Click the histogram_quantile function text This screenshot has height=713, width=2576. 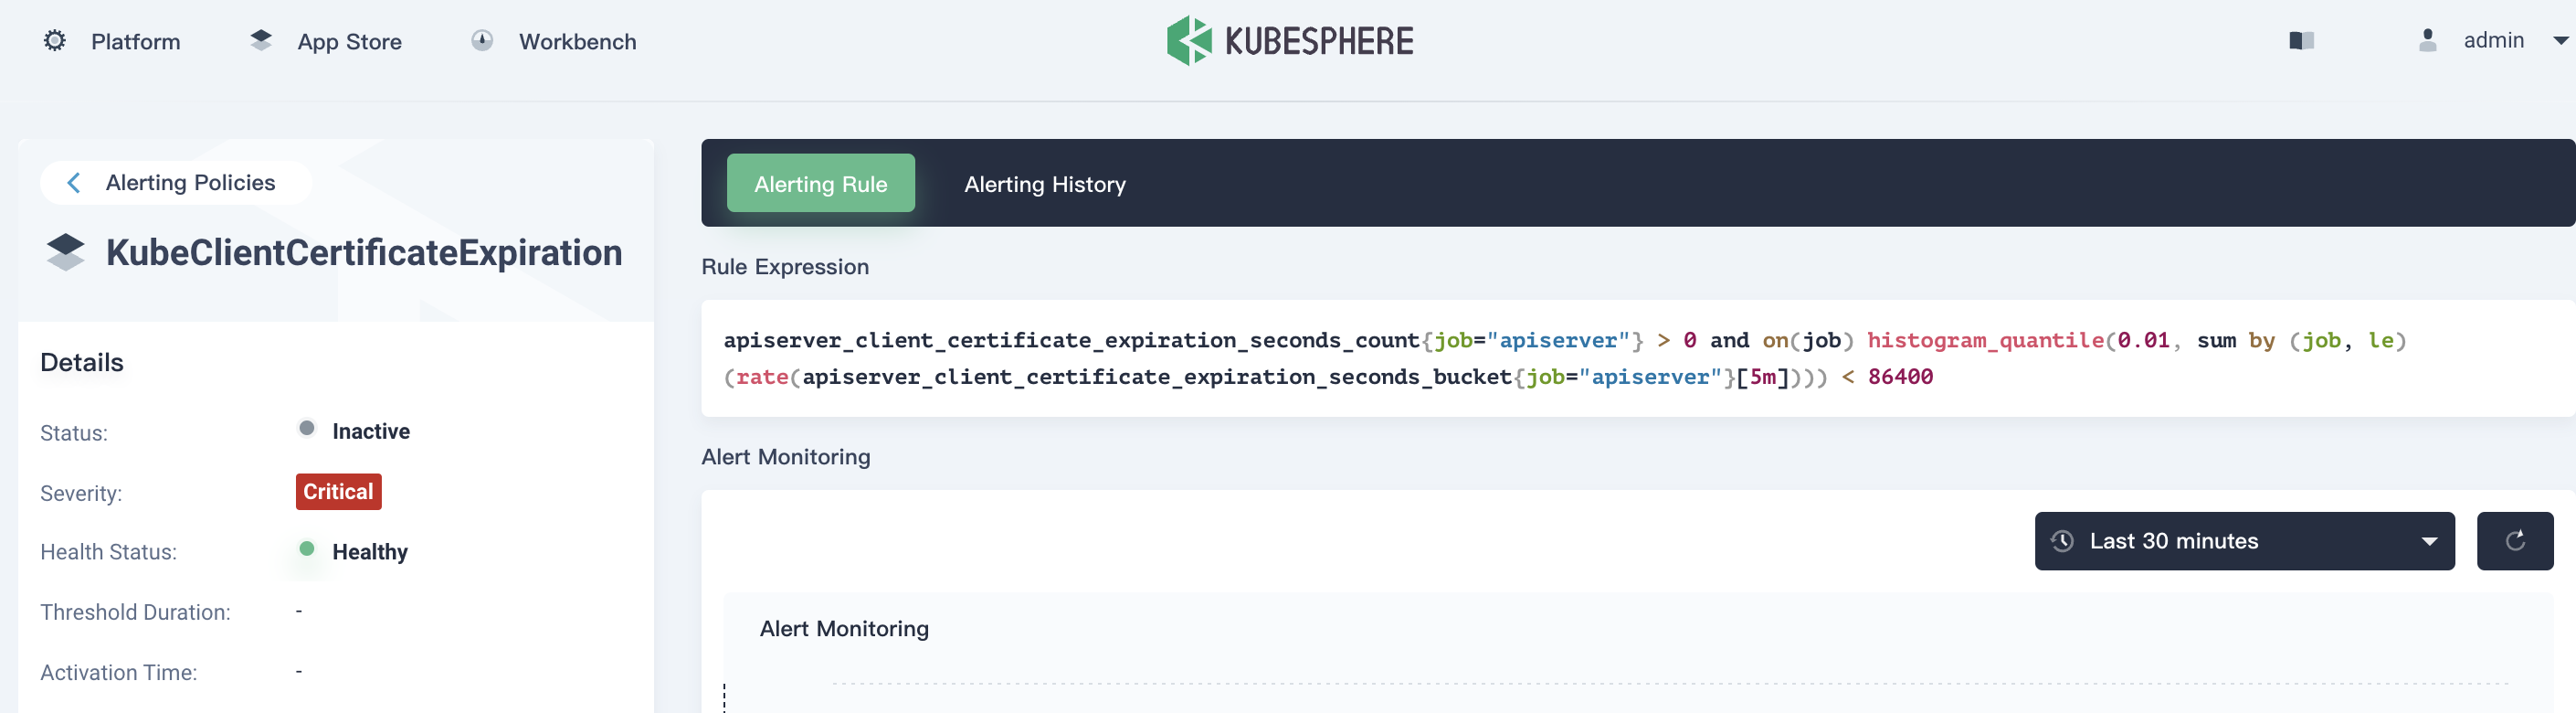tap(1985, 341)
